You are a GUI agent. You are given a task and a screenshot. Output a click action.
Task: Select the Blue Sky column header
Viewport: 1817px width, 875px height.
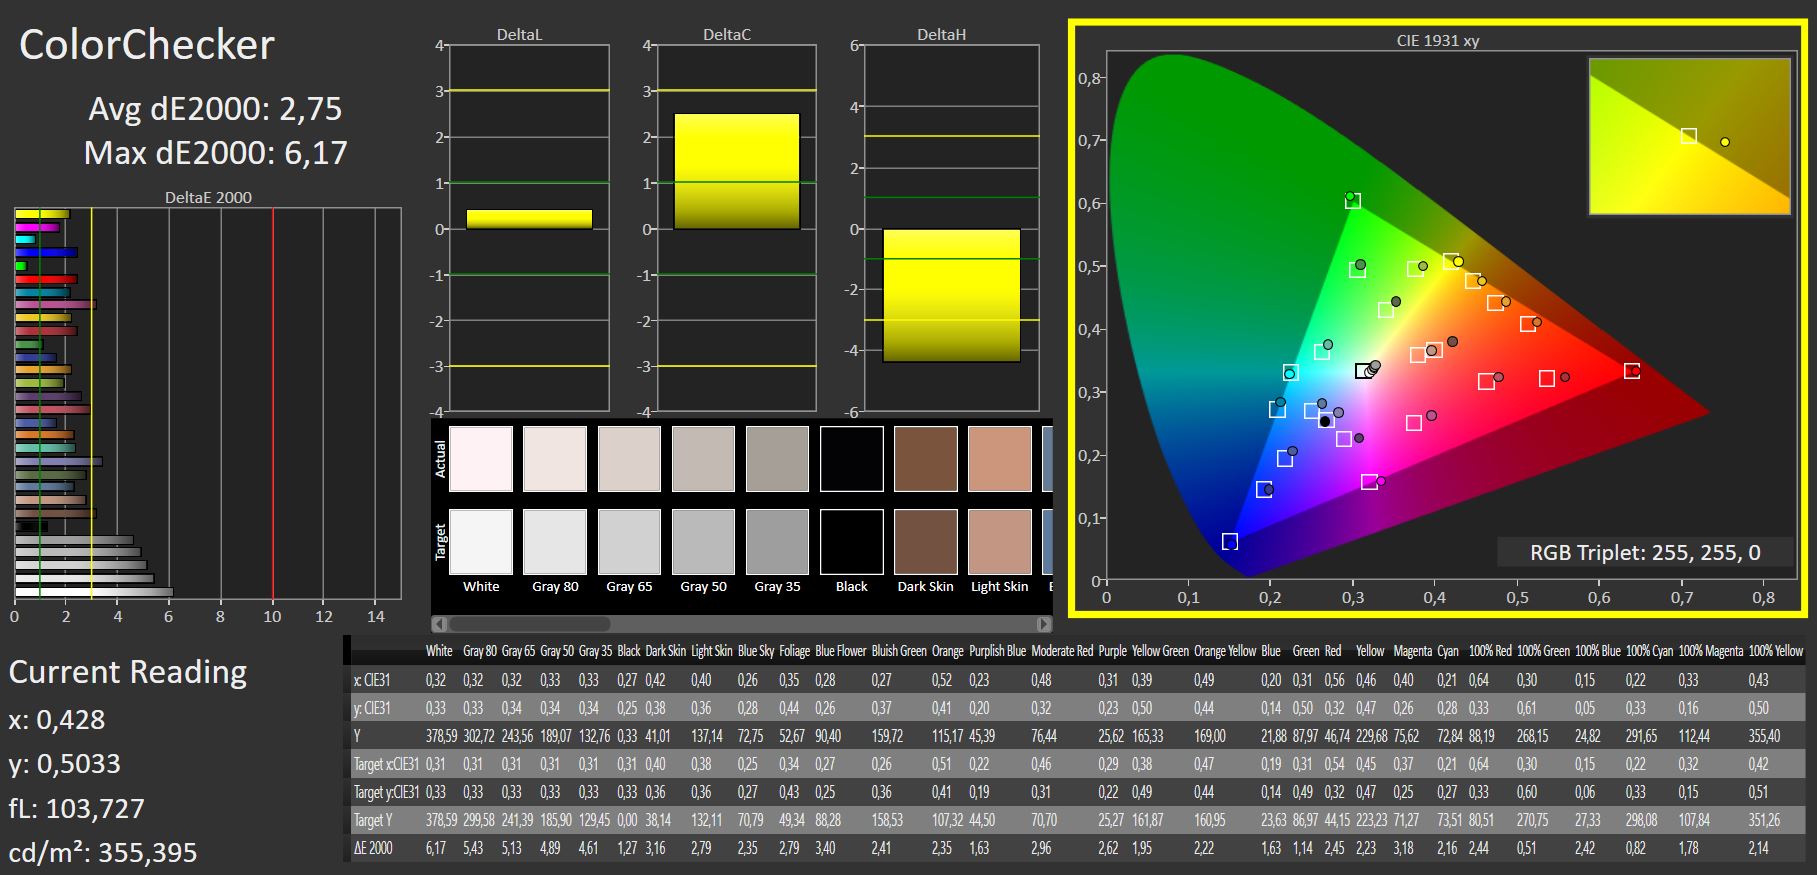[755, 651]
